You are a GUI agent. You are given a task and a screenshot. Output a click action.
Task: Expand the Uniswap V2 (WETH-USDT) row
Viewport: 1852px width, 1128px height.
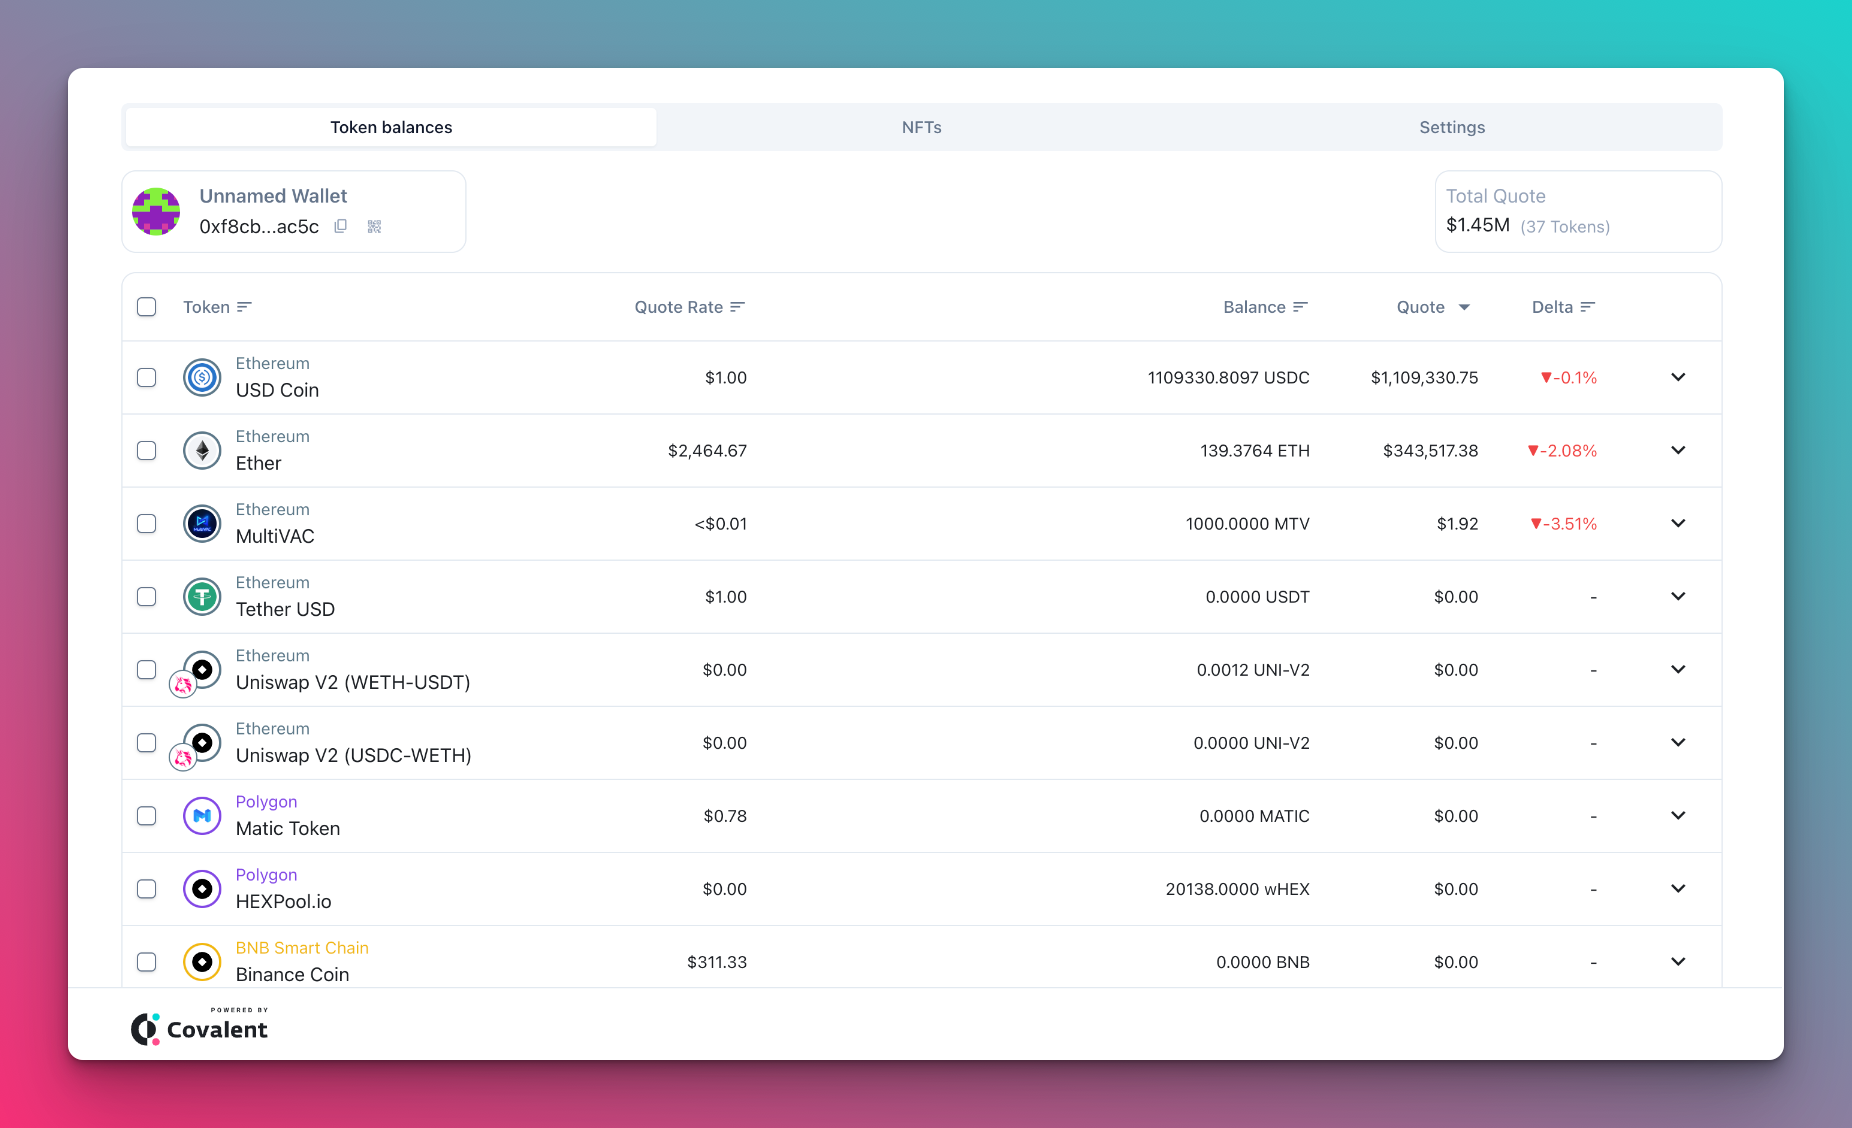pyautogui.click(x=1678, y=669)
